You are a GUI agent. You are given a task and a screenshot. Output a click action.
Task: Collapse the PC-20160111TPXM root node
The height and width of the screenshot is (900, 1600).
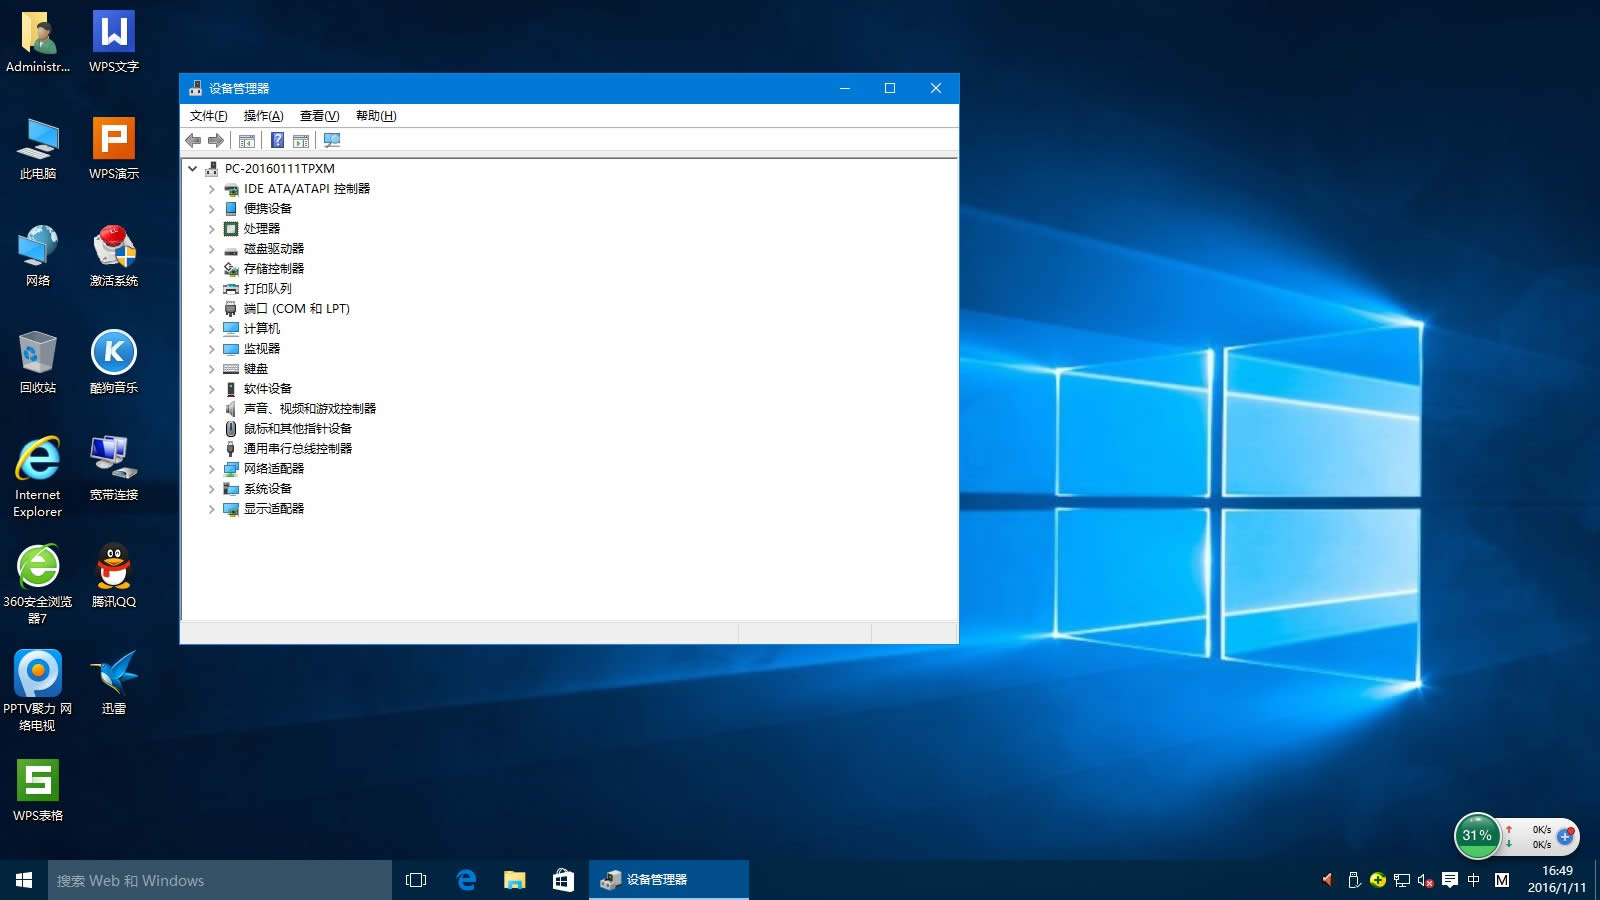(x=194, y=168)
